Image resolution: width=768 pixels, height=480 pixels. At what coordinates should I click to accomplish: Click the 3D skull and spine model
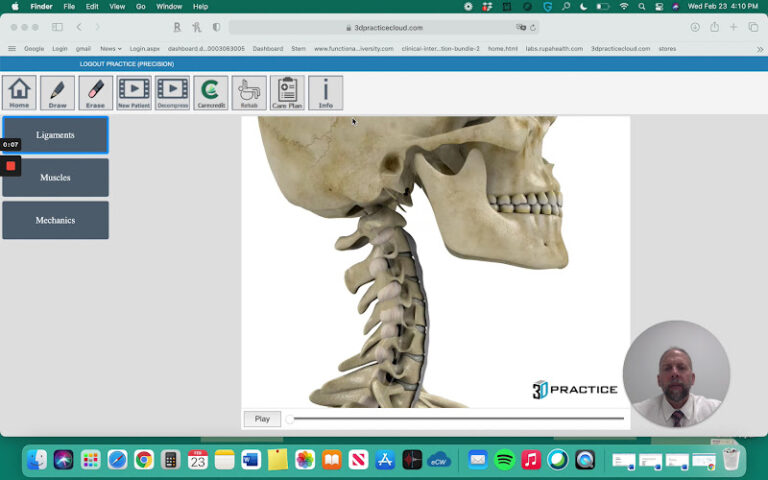[435, 262]
